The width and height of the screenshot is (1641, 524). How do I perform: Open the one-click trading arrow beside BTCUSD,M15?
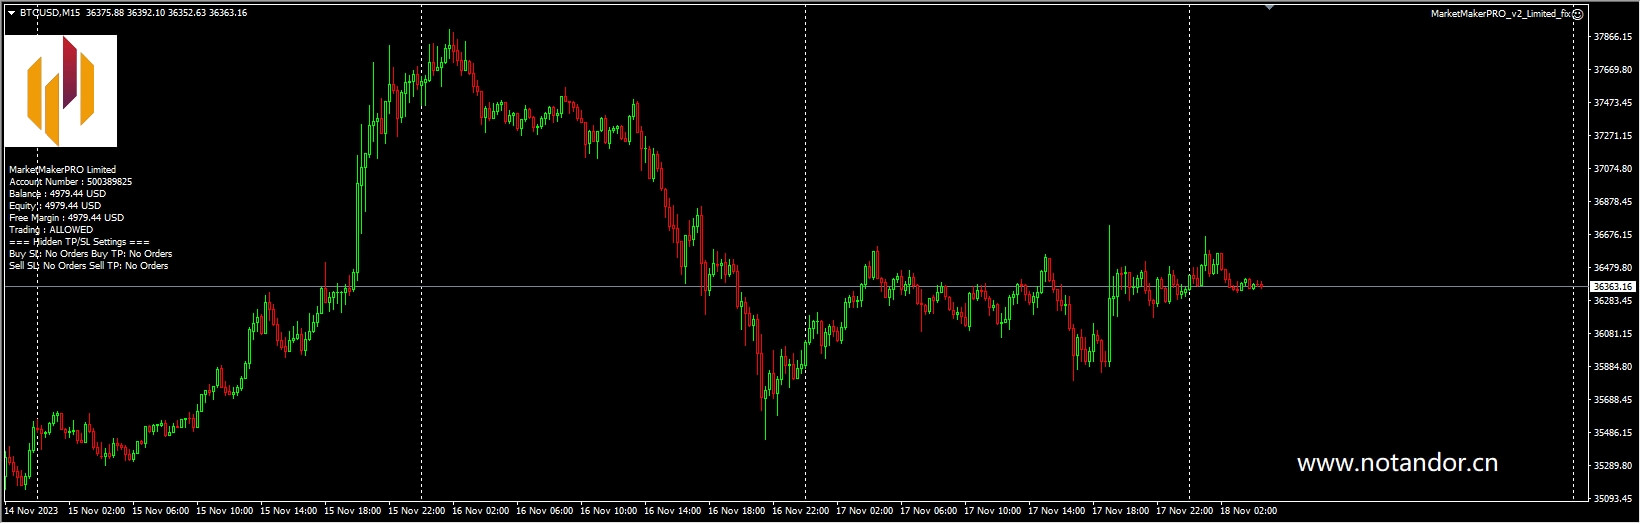[11, 13]
